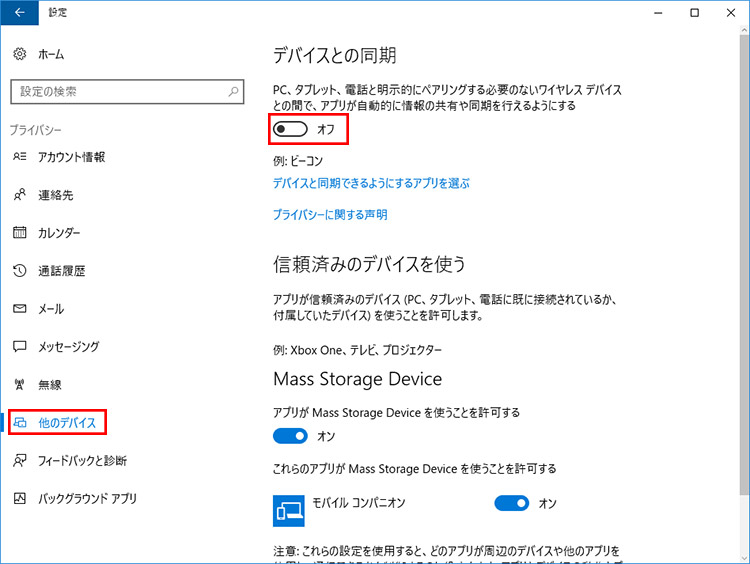Select メッセージング in the sidebar

[69, 347]
